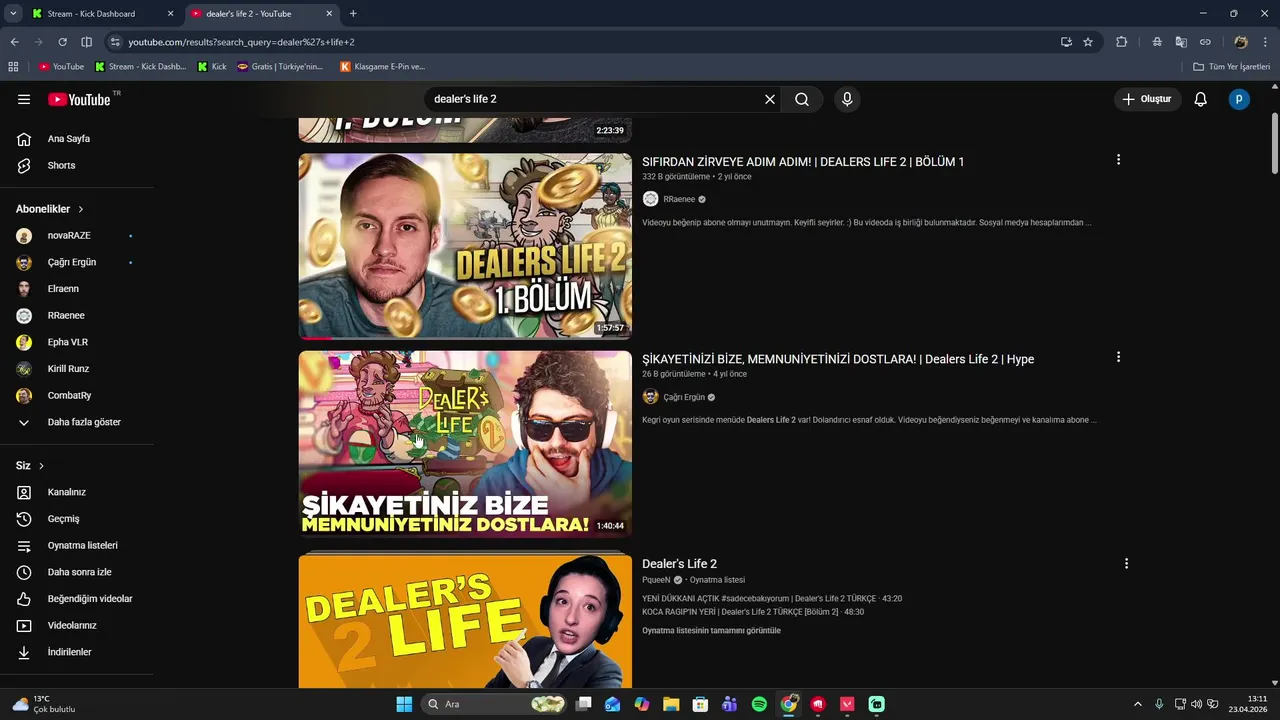
Task: Open the extensions puzzle icon
Action: [1121, 42]
